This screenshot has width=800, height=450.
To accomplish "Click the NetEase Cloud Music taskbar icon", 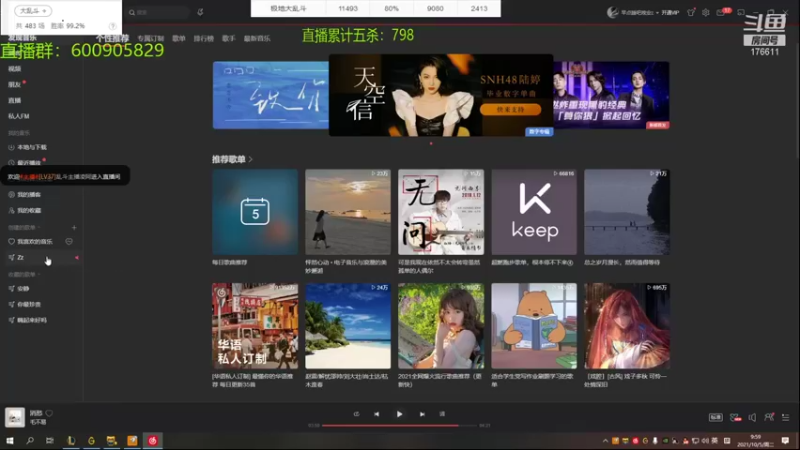I will tap(153, 440).
